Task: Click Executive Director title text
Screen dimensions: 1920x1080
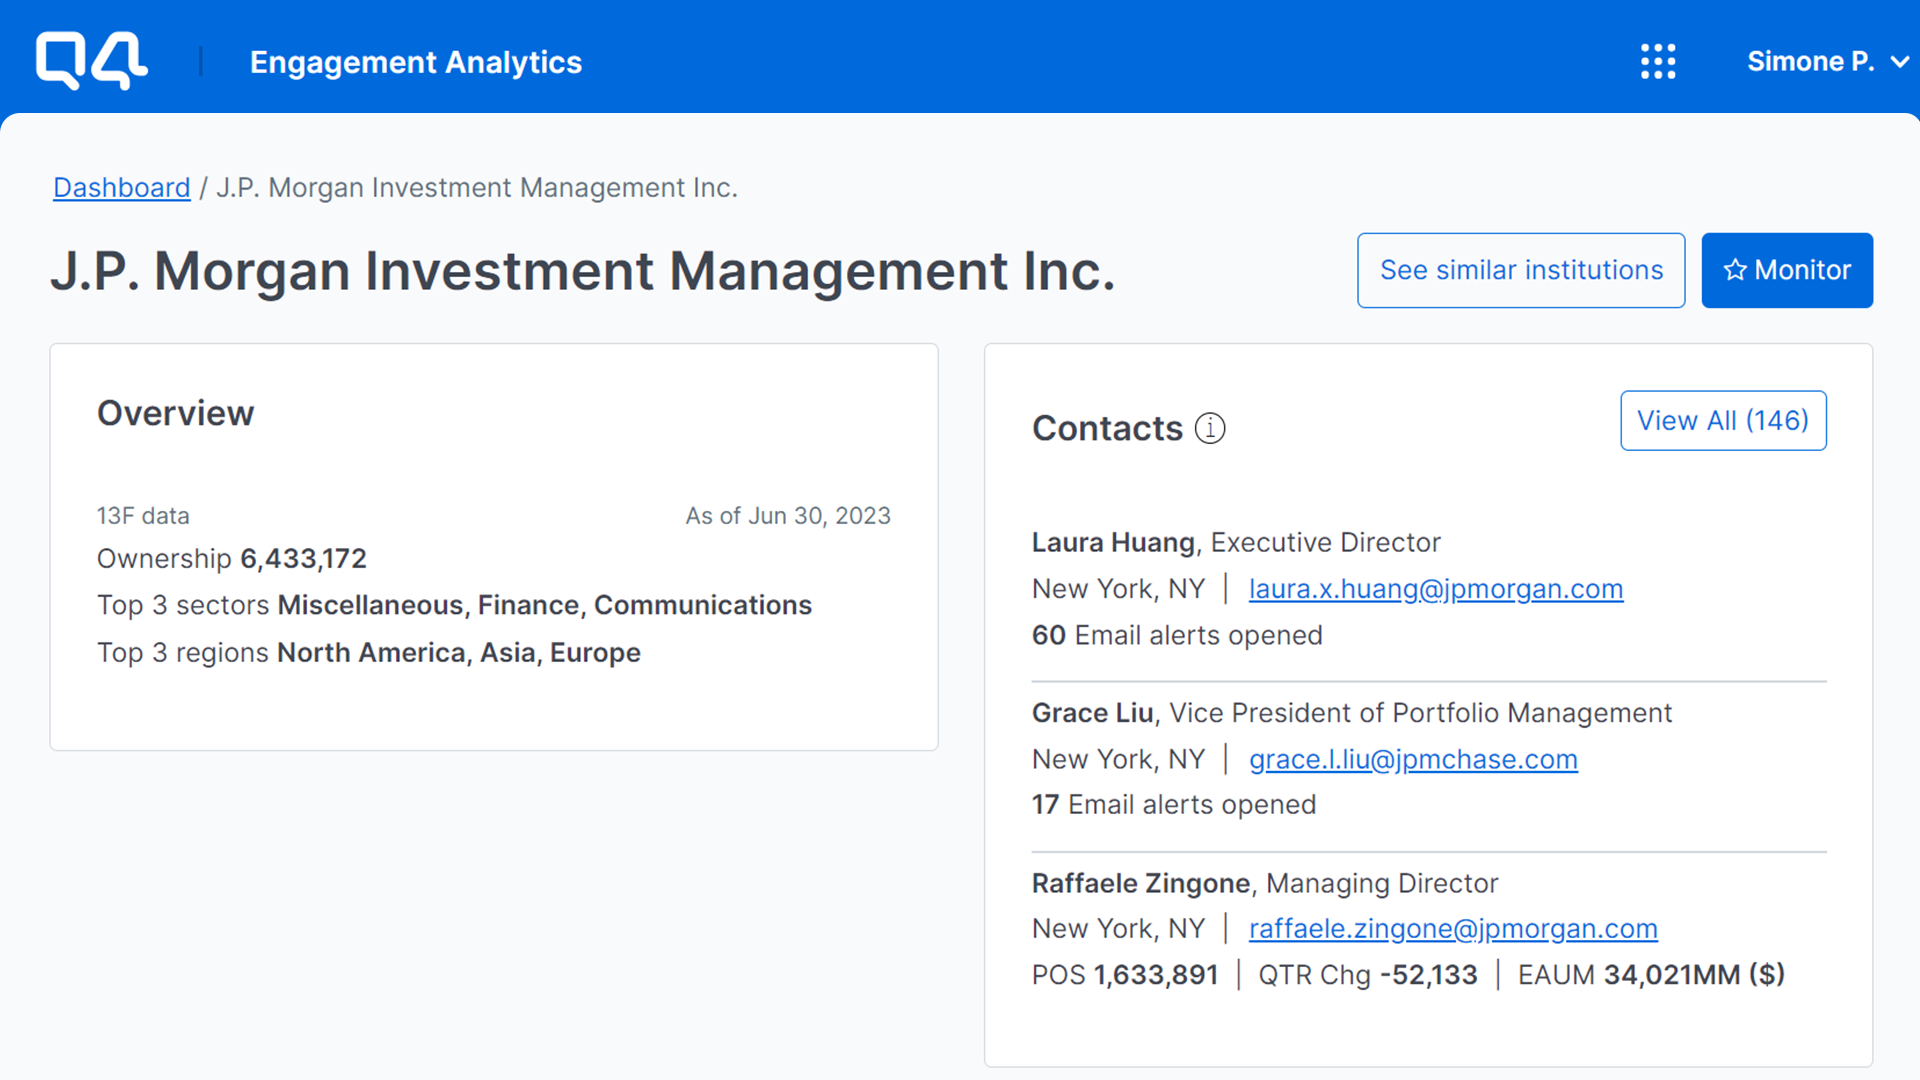Action: coord(1326,542)
